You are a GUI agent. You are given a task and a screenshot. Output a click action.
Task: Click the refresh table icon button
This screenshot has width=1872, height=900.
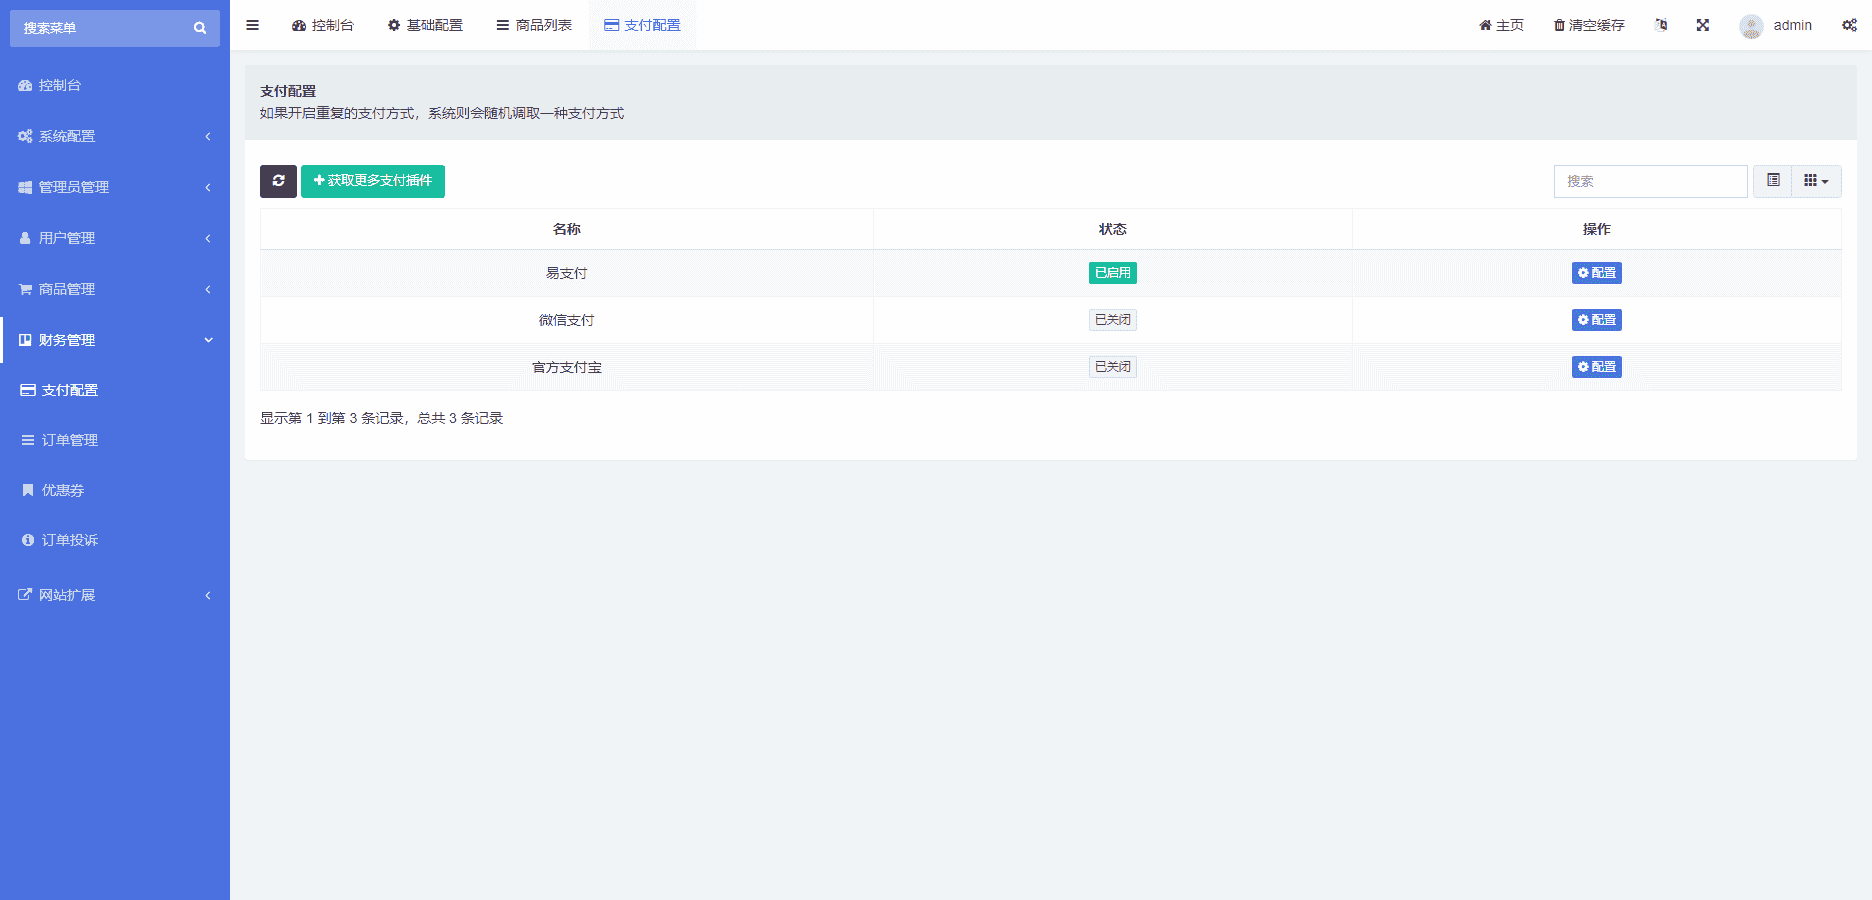click(278, 181)
